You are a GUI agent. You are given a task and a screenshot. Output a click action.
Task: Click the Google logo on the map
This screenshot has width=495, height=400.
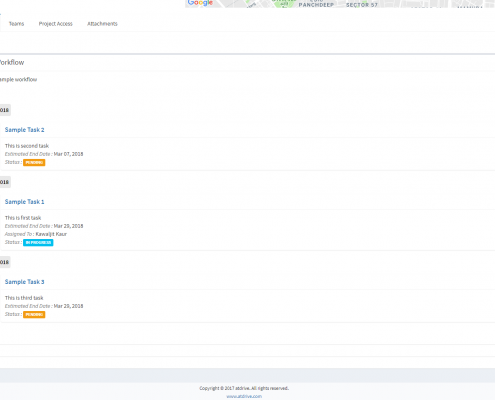point(200,3)
